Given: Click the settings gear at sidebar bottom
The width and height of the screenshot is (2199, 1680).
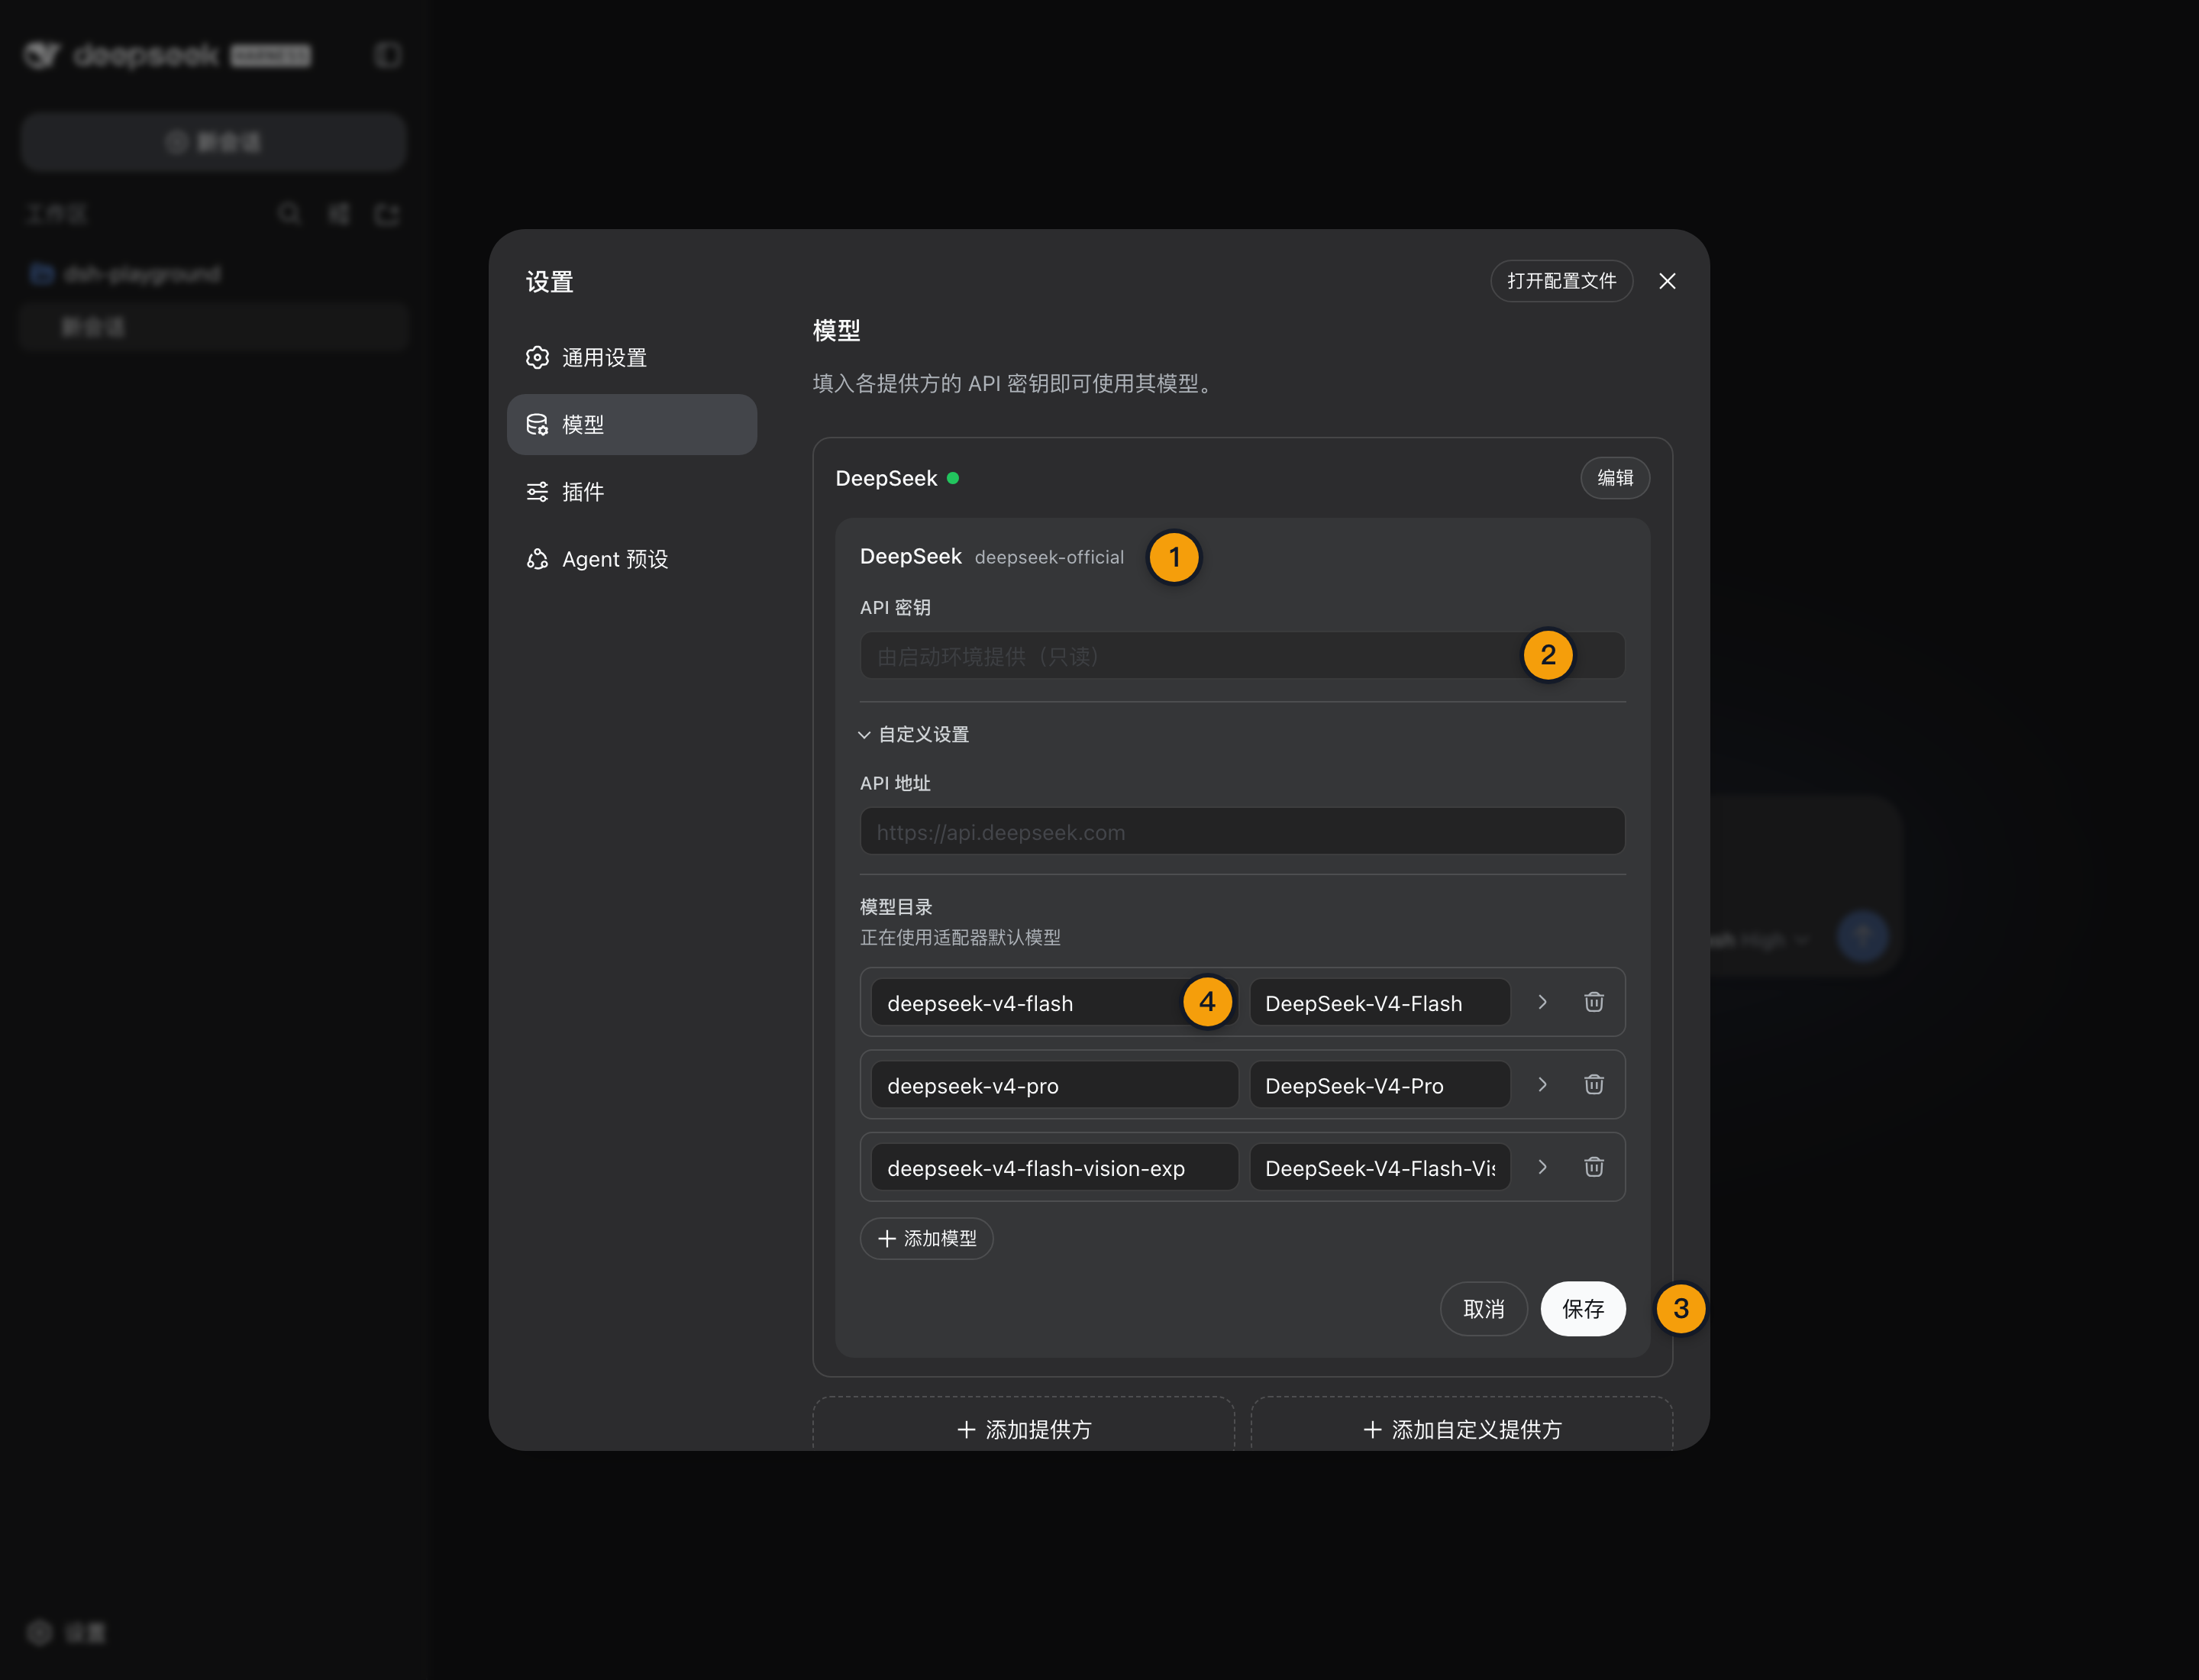Looking at the screenshot, I should (x=40, y=1632).
